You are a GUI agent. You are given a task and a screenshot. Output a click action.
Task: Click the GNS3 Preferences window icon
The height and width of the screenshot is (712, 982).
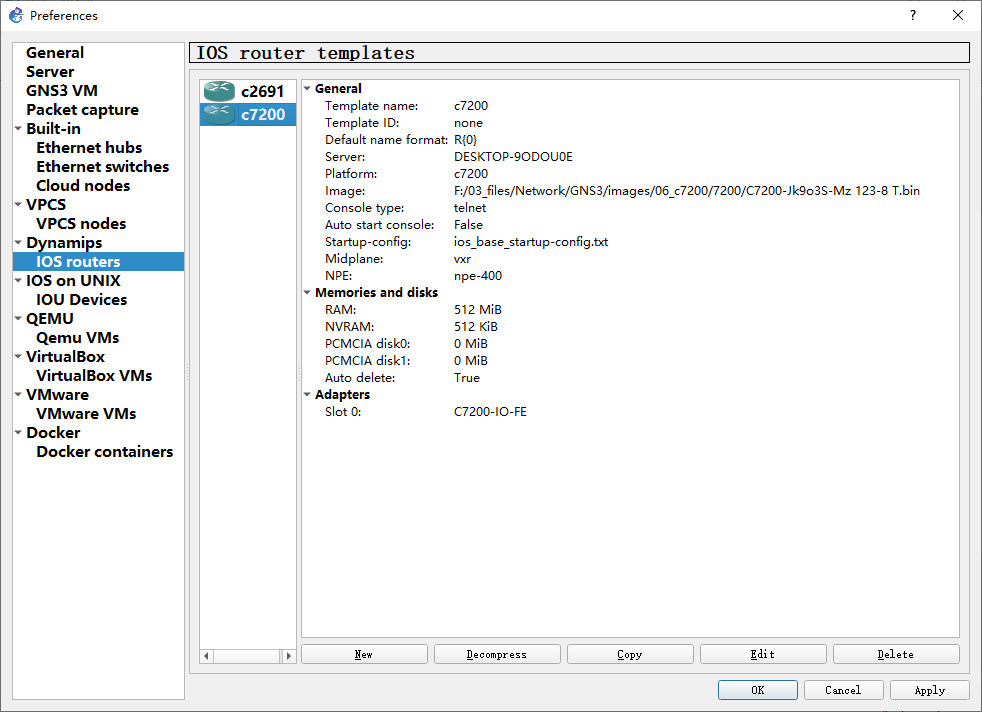tap(16, 15)
